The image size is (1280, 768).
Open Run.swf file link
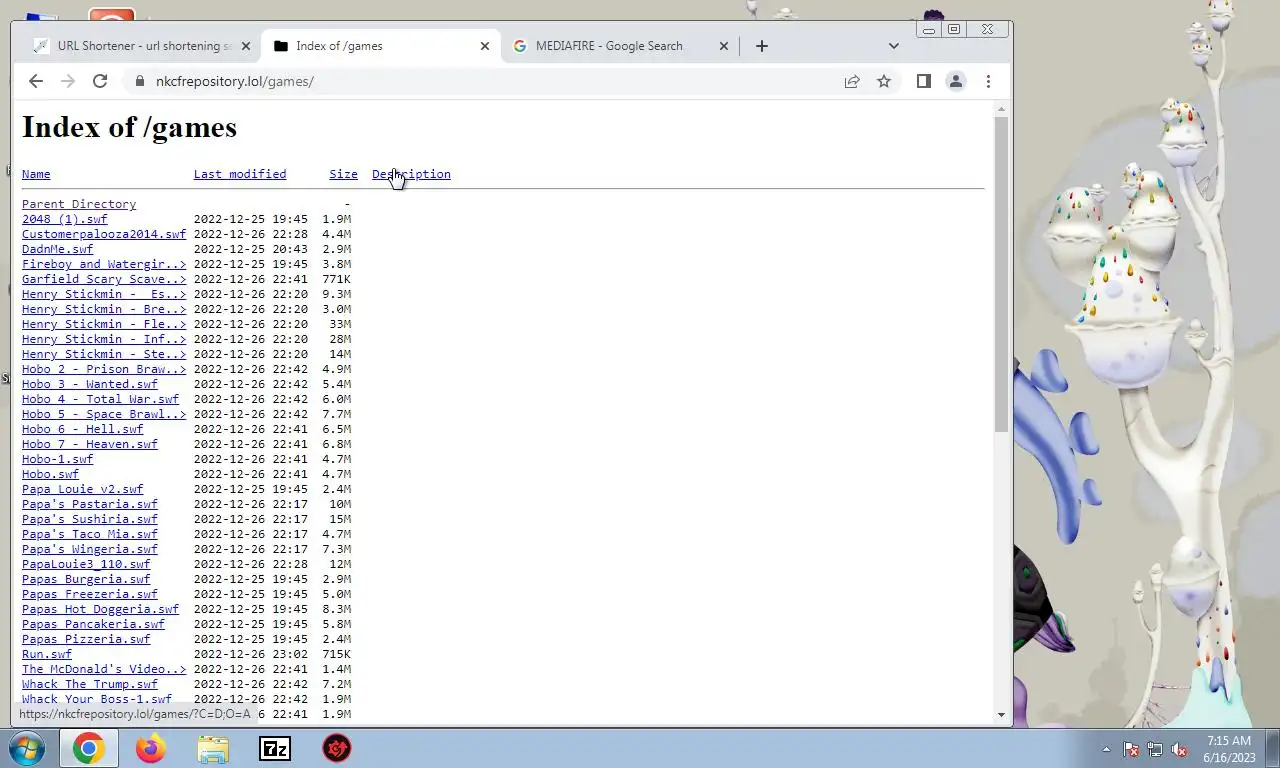[x=47, y=654]
